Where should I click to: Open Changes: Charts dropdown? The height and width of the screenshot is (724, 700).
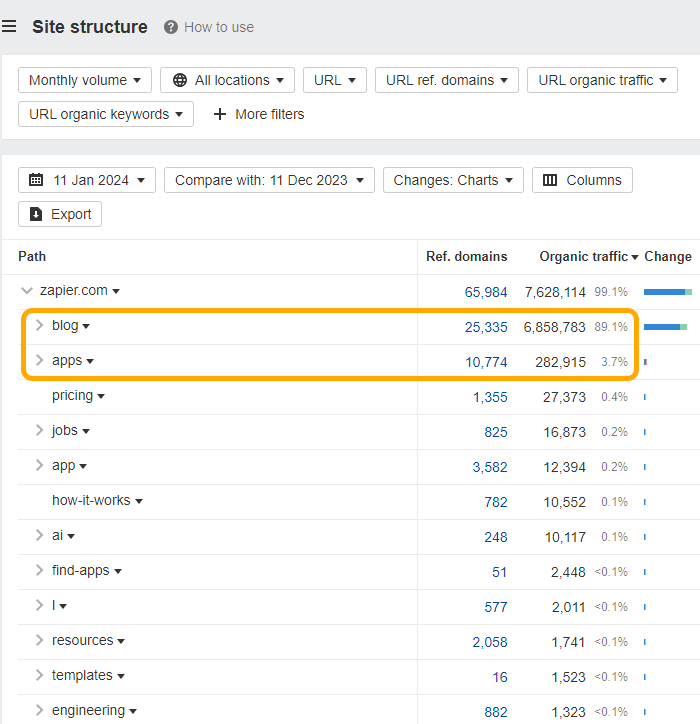[453, 180]
